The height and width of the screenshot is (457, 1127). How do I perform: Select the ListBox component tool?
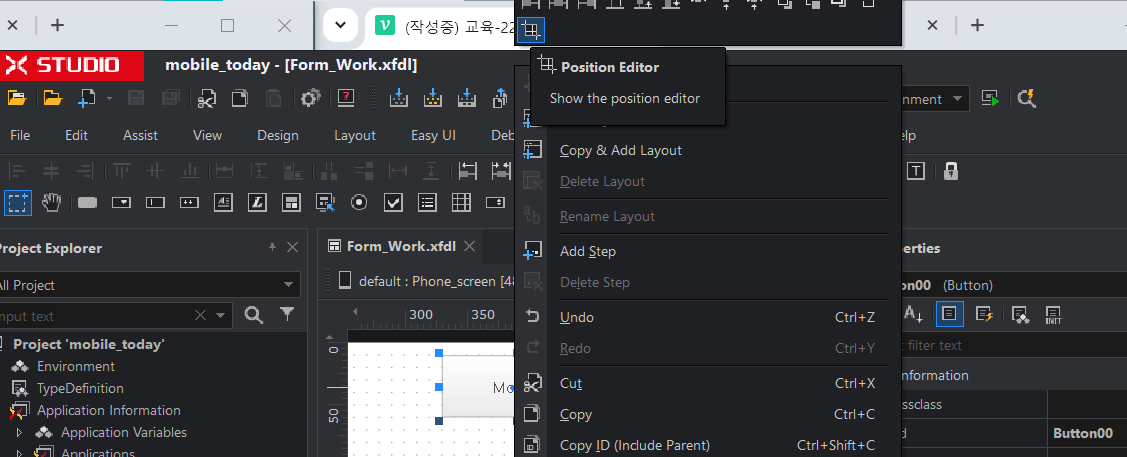(x=428, y=203)
